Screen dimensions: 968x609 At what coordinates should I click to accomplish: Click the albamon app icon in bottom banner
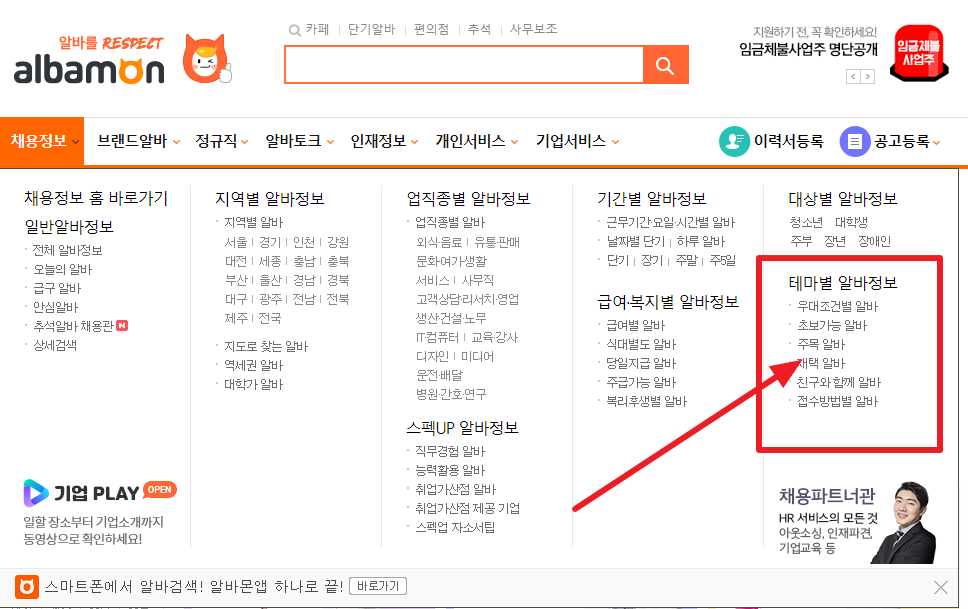(27, 587)
